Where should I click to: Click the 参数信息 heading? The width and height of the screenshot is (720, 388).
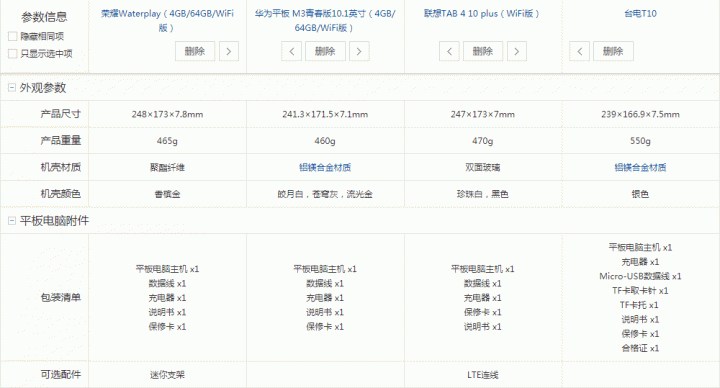tap(44, 17)
